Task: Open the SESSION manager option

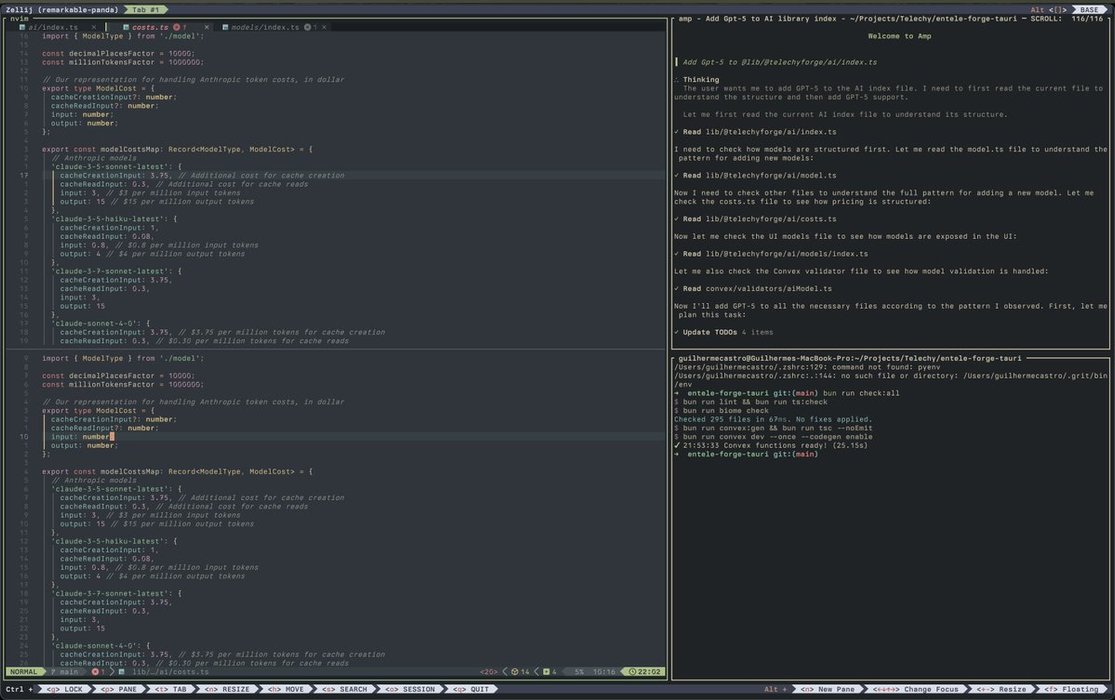Action: tap(410, 689)
